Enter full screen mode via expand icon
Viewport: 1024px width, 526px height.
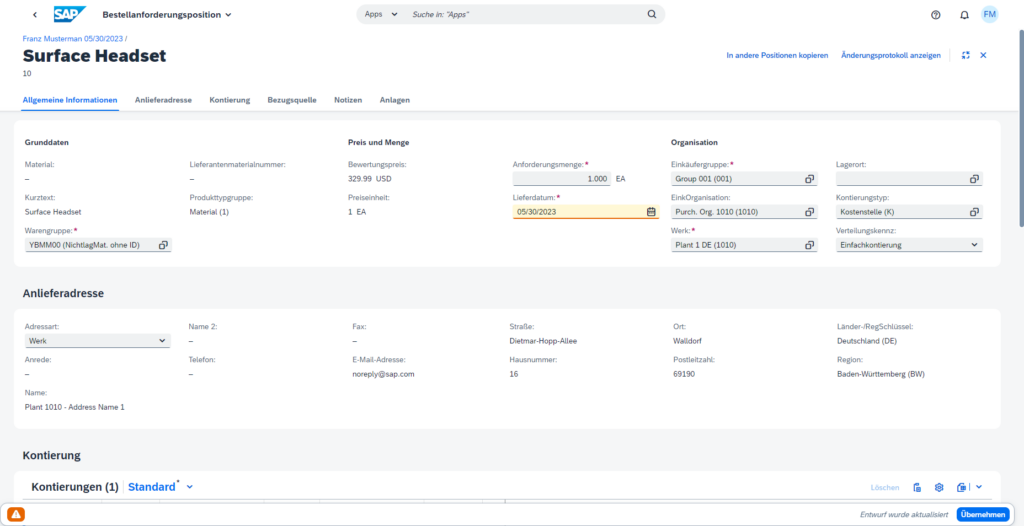(965, 56)
